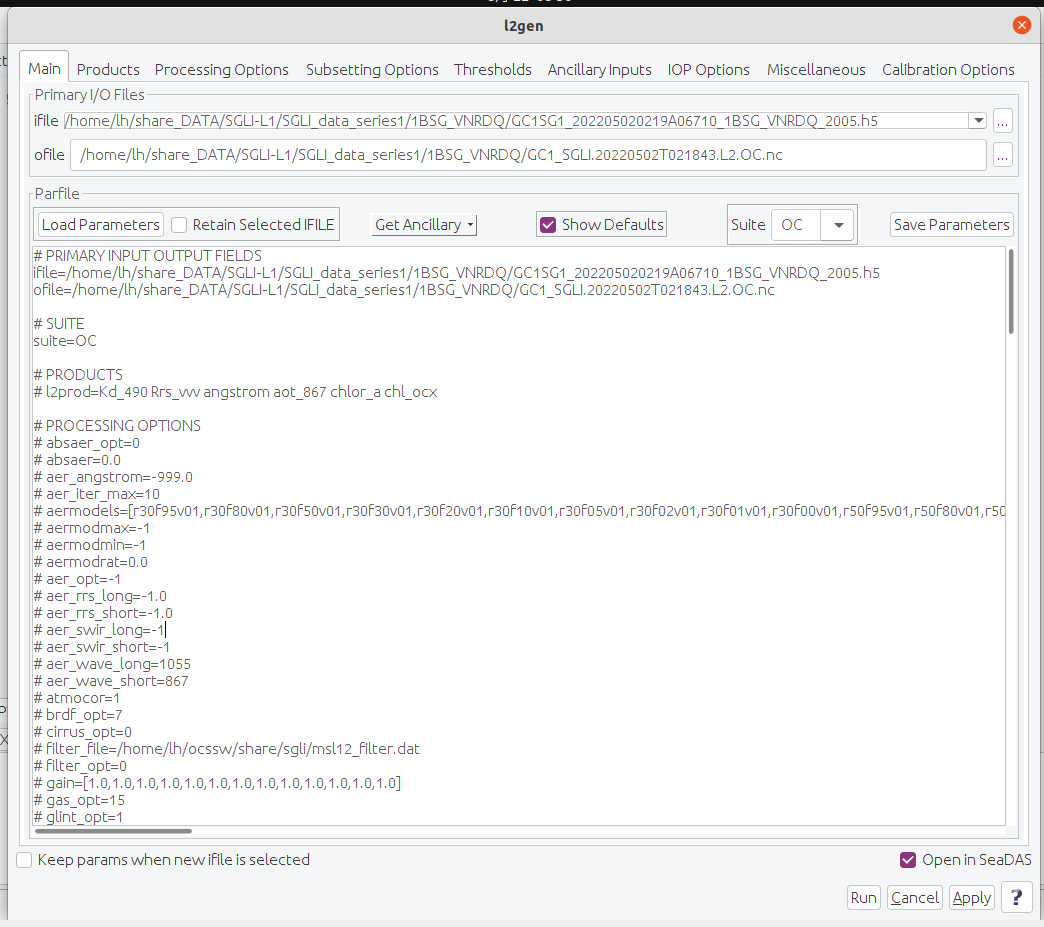Click the Run button
The image size is (1044, 927).
point(863,897)
